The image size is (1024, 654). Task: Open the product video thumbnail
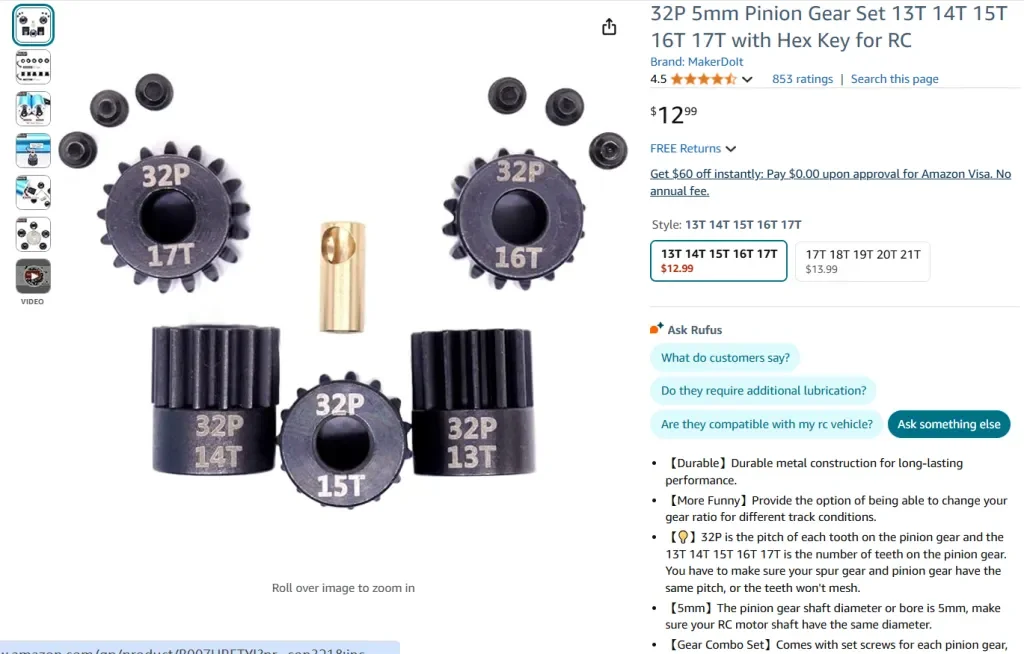click(x=33, y=276)
